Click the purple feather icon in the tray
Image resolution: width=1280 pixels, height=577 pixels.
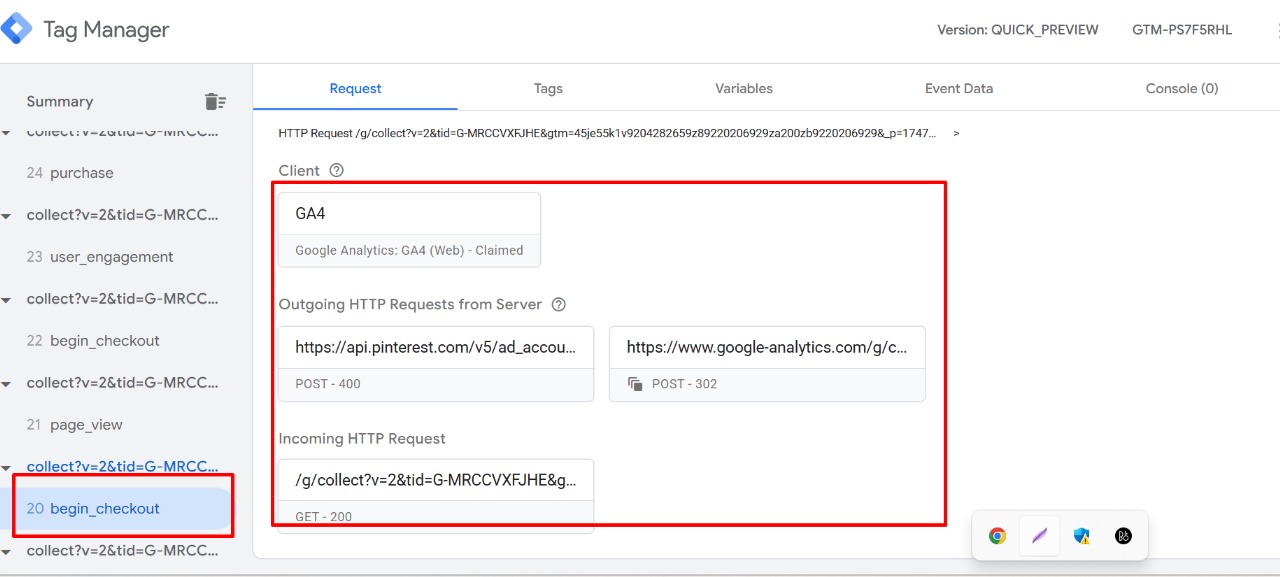(x=1039, y=536)
